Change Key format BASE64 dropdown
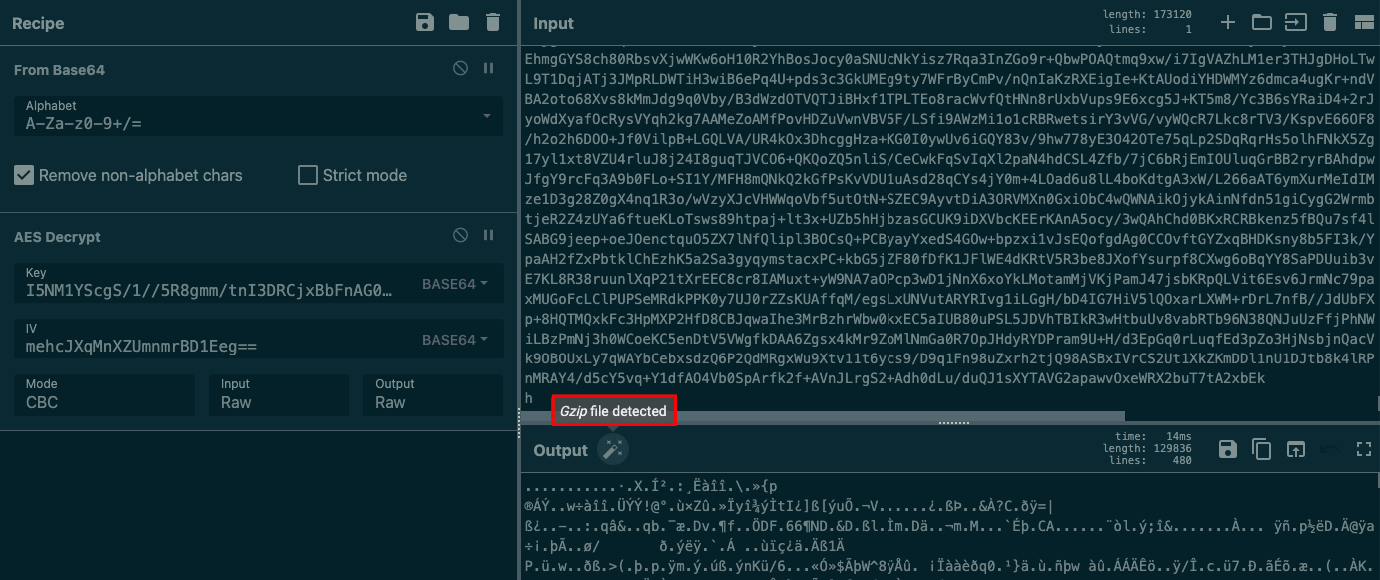Image resolution: width=1380 pixels, height=580 pixels. (x=455, y=284)
